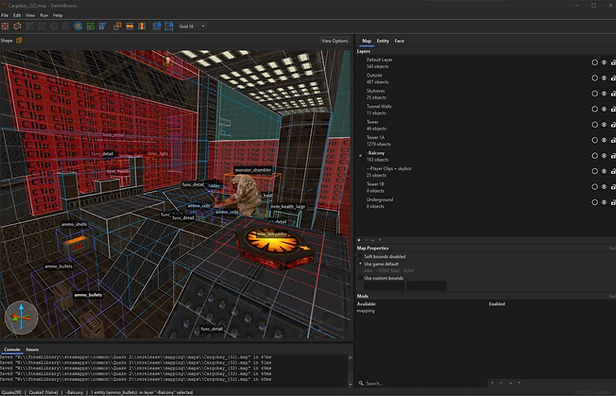This screenshot has width=616, height=396.
Task: Flip selection horizontally via toolbar icon
Action: (130, 26)
